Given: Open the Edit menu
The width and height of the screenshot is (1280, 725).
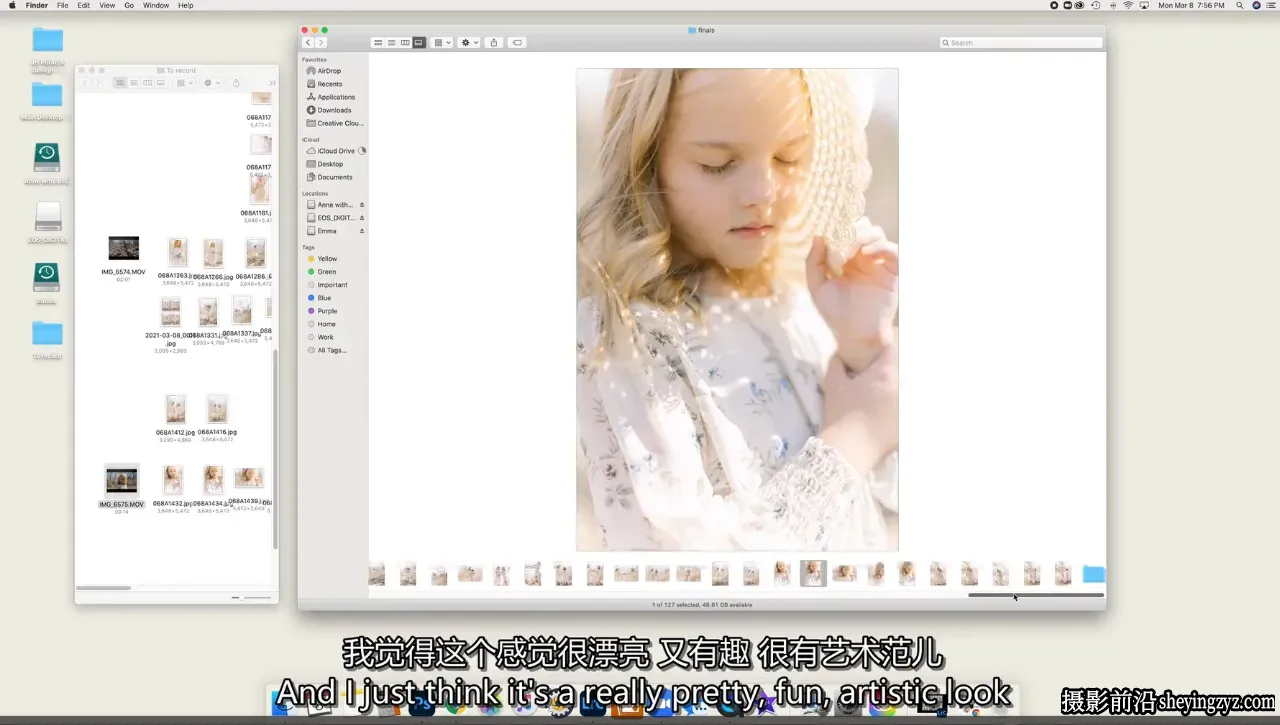Looking at the screenshot, I should coord(84,5).
